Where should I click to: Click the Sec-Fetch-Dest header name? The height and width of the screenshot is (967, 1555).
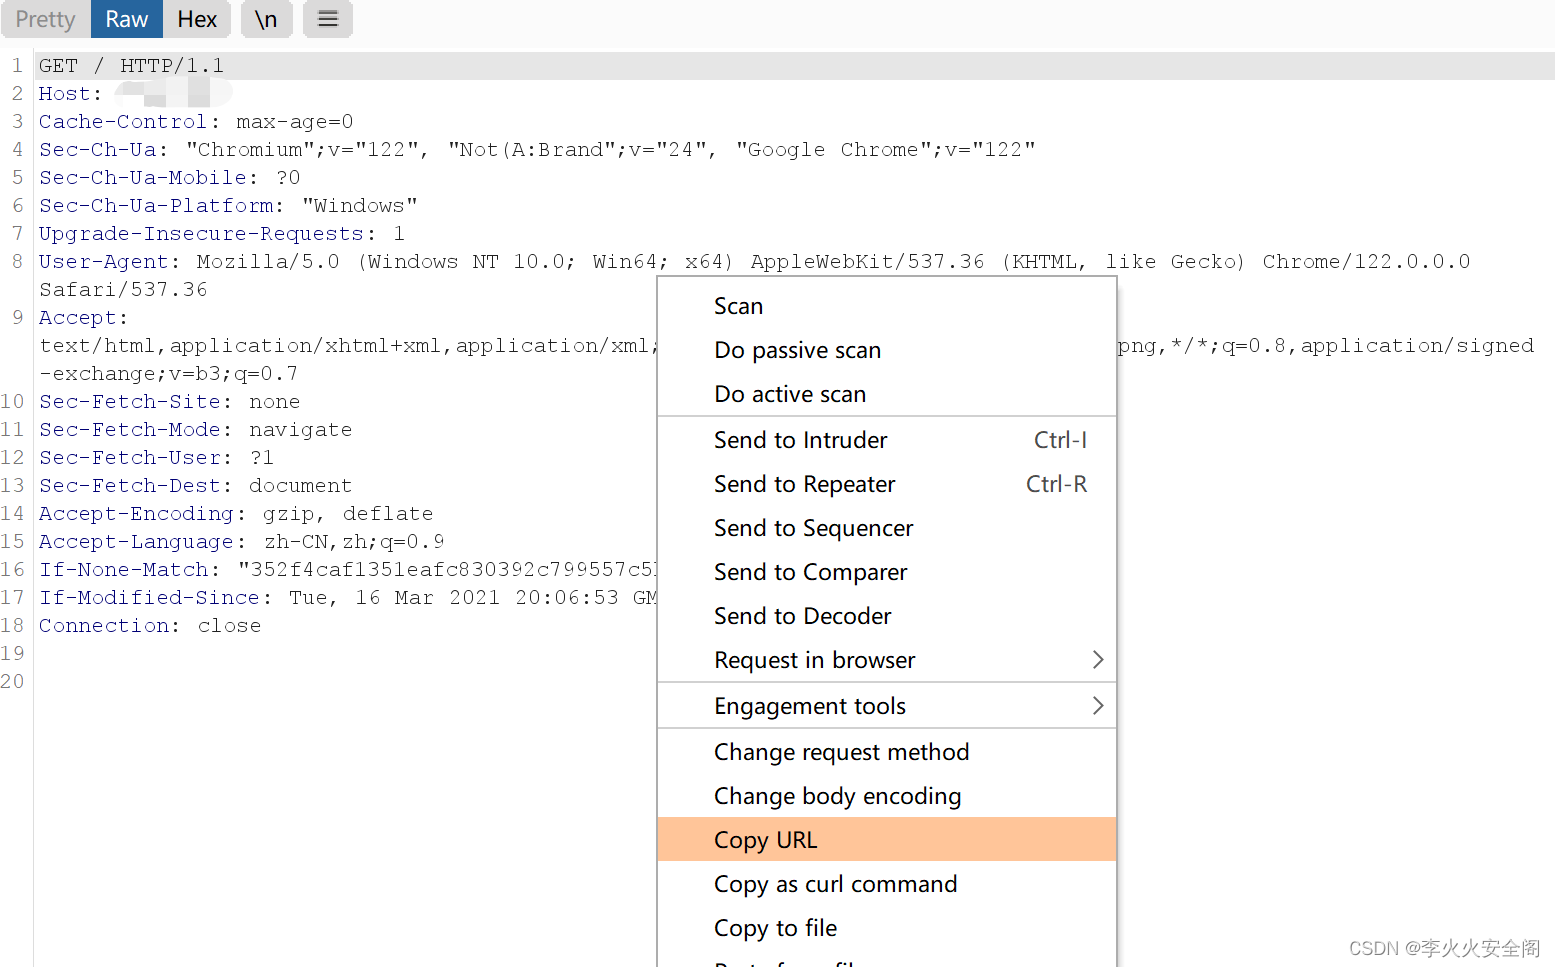130,486
